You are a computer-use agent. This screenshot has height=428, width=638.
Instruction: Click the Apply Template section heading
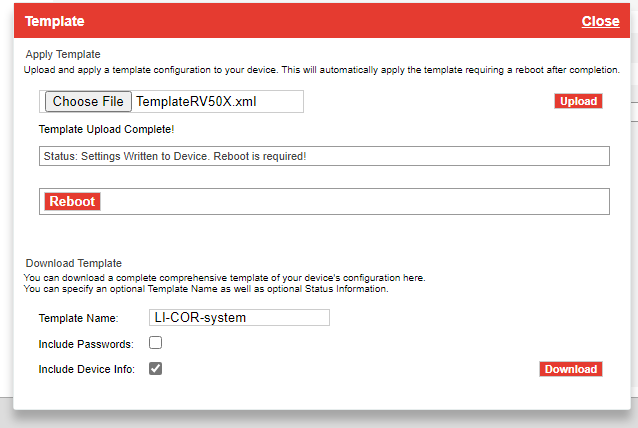pos(63,54)
